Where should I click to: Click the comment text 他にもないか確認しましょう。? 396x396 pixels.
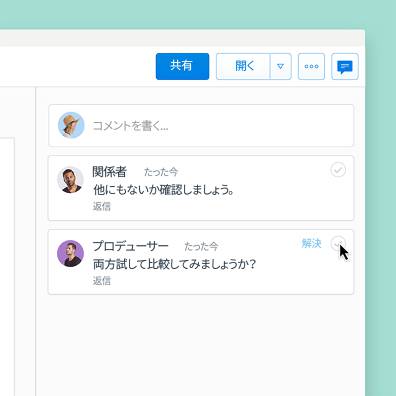click(x=163, y=190)
